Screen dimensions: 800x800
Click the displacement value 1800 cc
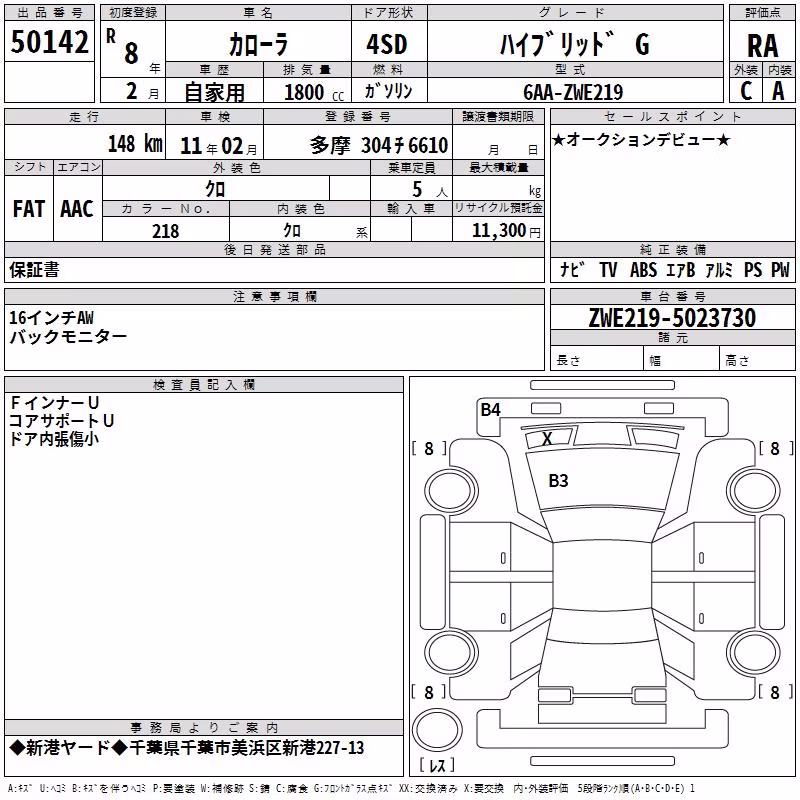[313, 93]
